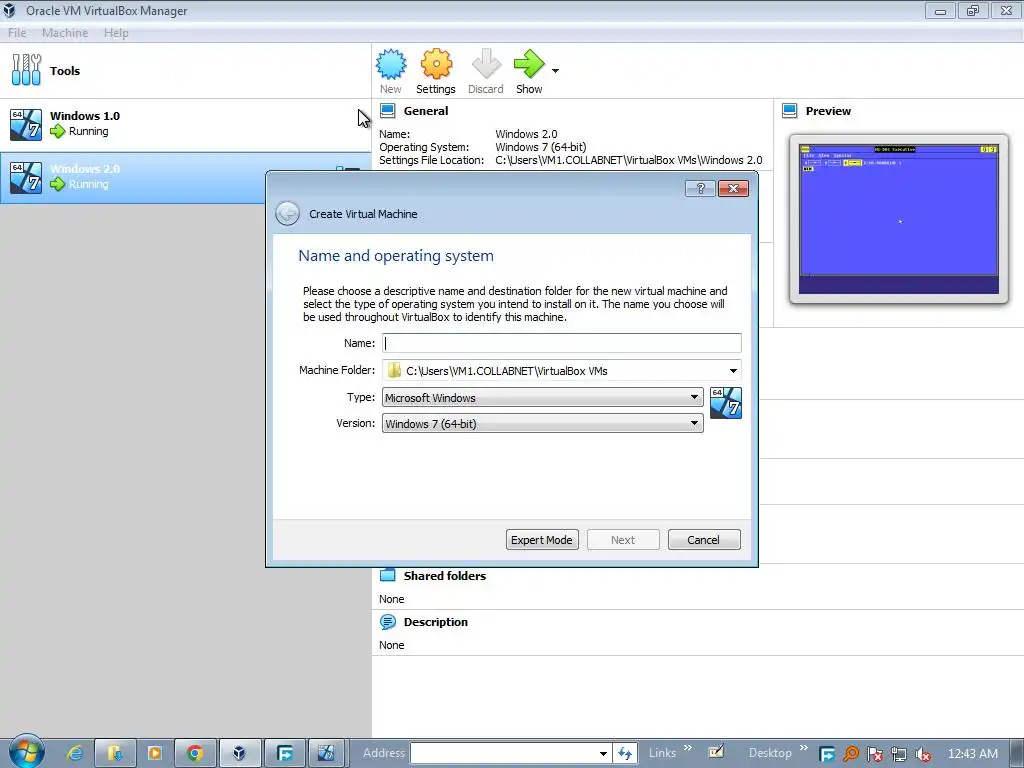Image resolution: width=1024 pixels, height=768 pixels.
Task: Click the Next button
Action: (x=623, y=539)
